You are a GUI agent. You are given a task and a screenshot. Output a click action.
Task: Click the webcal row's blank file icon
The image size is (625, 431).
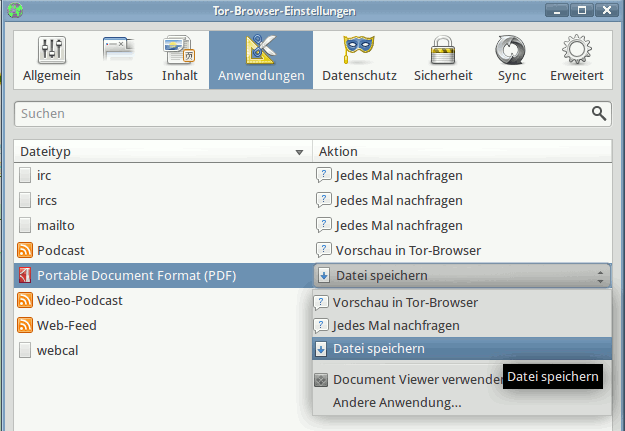(25, 350)
